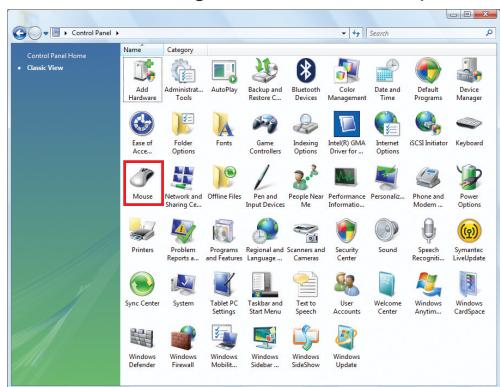The height and width of the screenshot is (387, 500).
Task: Open Administrative Tools
Action: point(183,79)
